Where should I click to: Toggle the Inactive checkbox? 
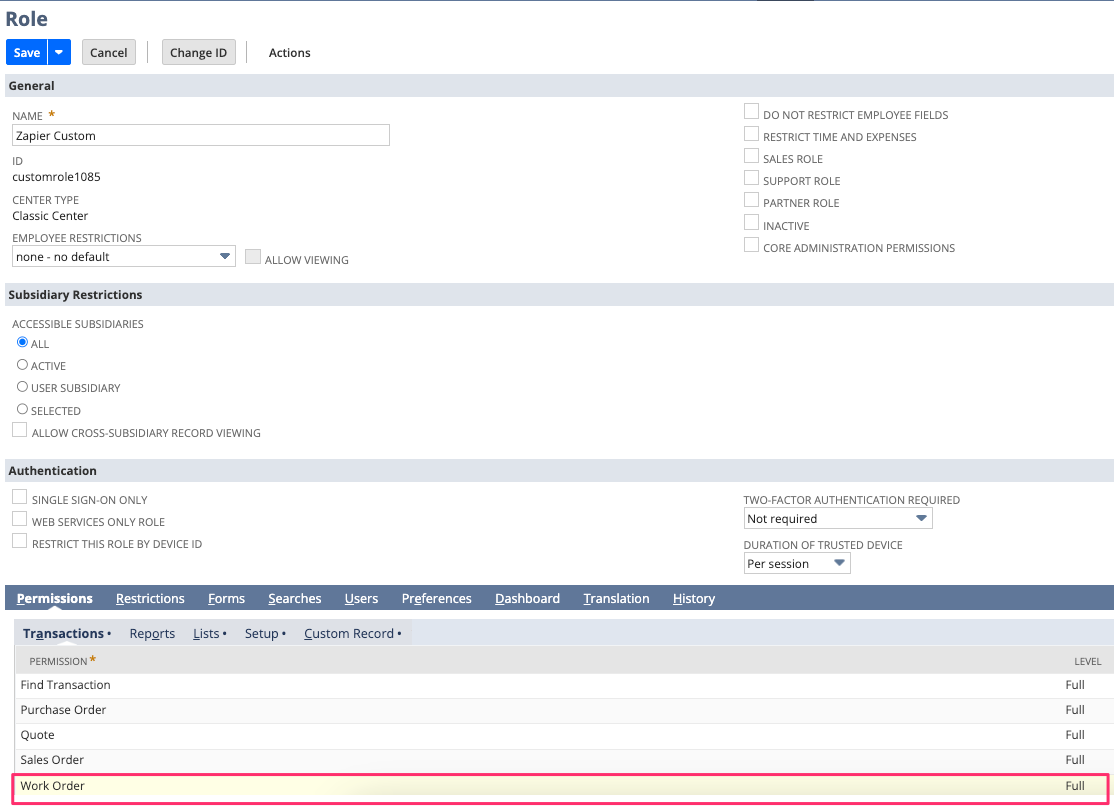click(x=751, y=222)
